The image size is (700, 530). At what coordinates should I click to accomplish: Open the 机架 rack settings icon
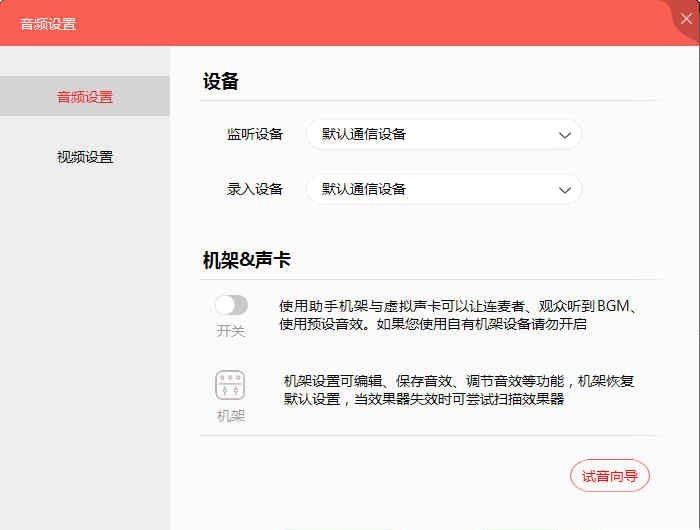(230, 385)
